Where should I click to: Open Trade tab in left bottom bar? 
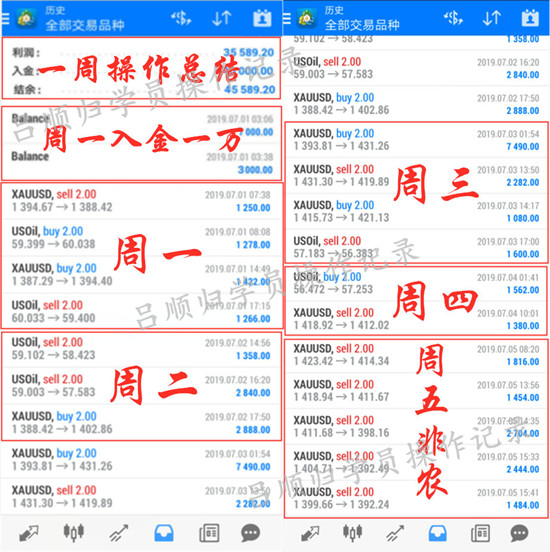pyautogui.click(x=119, y=533)
